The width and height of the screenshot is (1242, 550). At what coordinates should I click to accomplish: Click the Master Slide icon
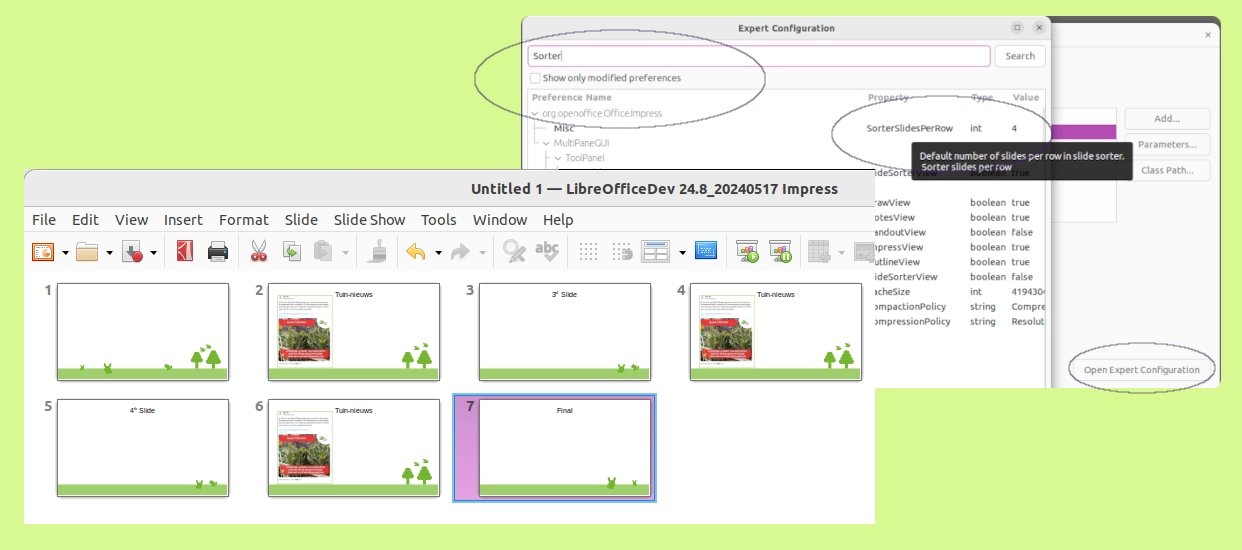706,252
